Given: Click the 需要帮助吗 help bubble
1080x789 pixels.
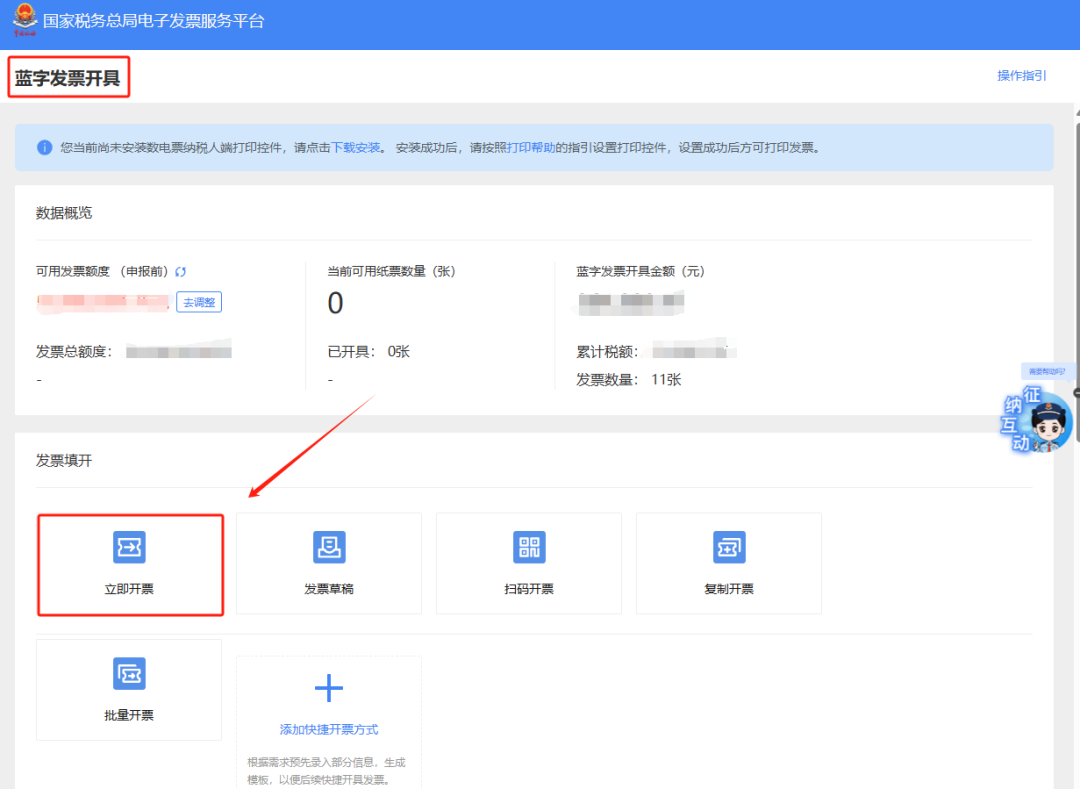Looking at the screenshot, I should pyautogui.click(x=1046, y=371).
